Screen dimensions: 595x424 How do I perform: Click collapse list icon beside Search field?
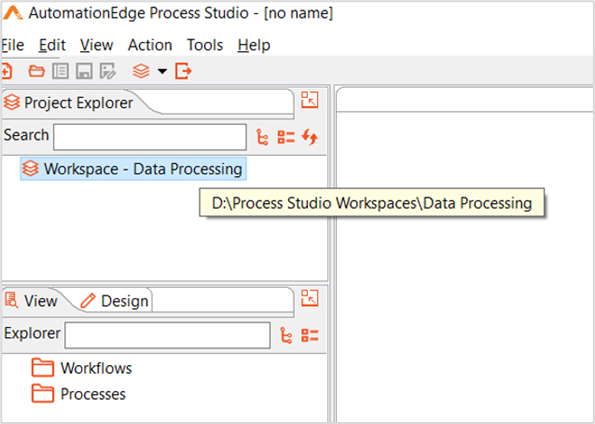pos(286,137)
